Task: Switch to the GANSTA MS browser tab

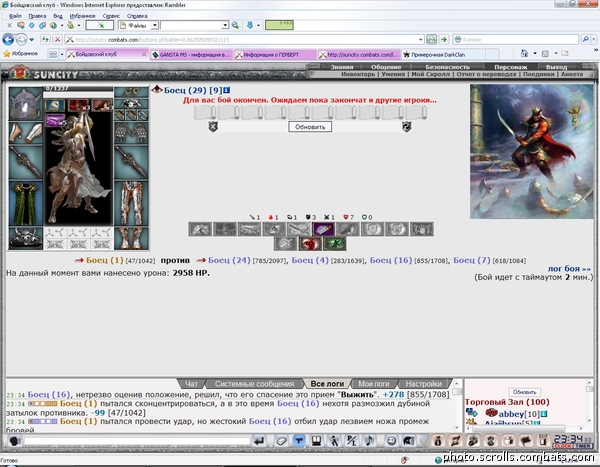Action: coord(192,55)
